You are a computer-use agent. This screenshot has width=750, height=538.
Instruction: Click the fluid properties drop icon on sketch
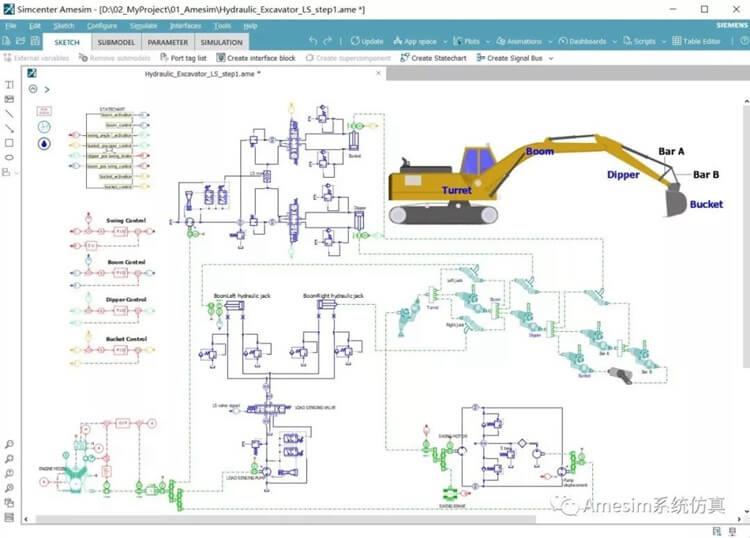tap(44, 143)
